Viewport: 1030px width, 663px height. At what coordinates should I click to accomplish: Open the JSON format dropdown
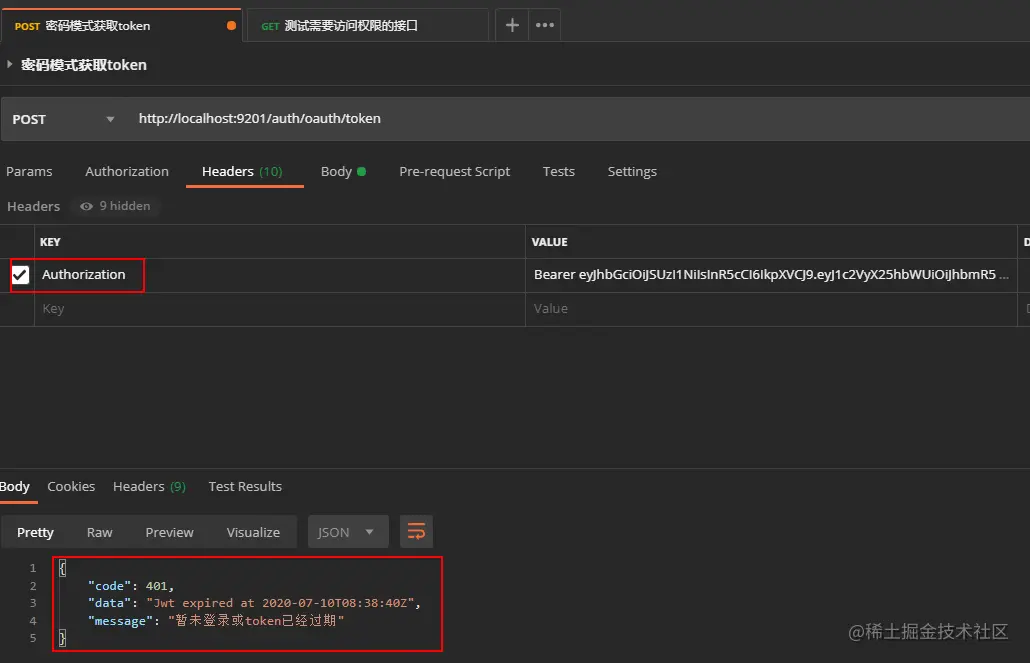pyautogui.click(x=347, y=532)
